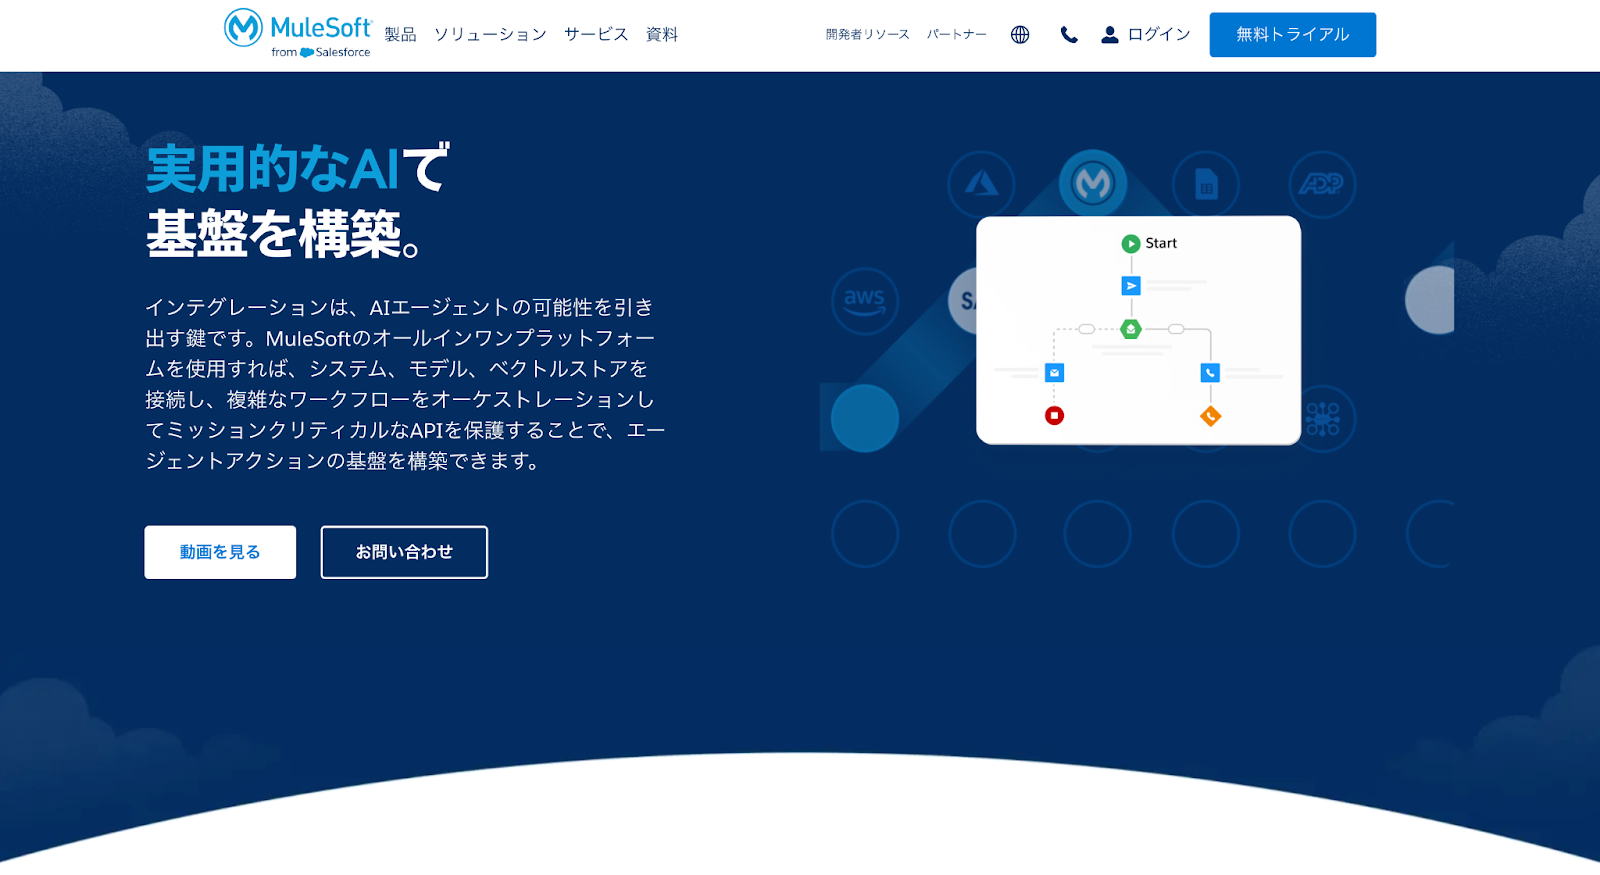1600x875 pixels.
Task: Click the AWS icon in hero illustration
Action: (865, 300)
